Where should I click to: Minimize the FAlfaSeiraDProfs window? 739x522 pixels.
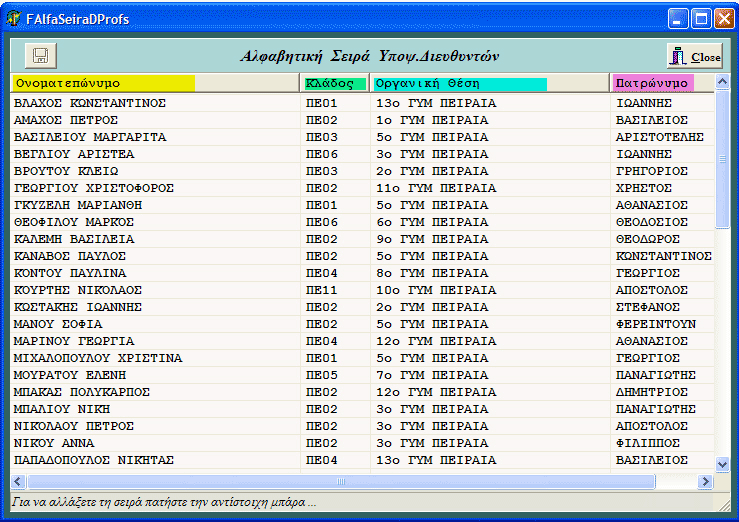[678, 19]
